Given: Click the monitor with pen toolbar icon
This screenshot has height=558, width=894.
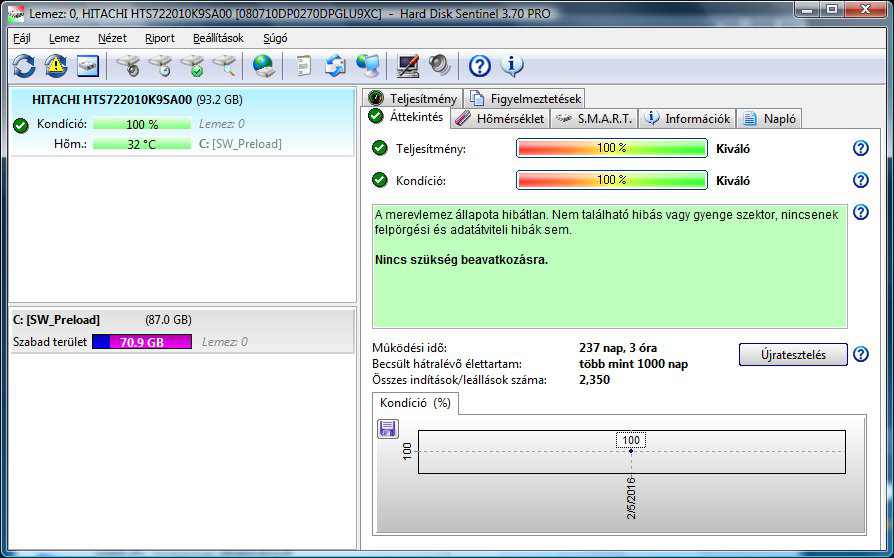Looking at the screenshot, I should click(408, 66).
